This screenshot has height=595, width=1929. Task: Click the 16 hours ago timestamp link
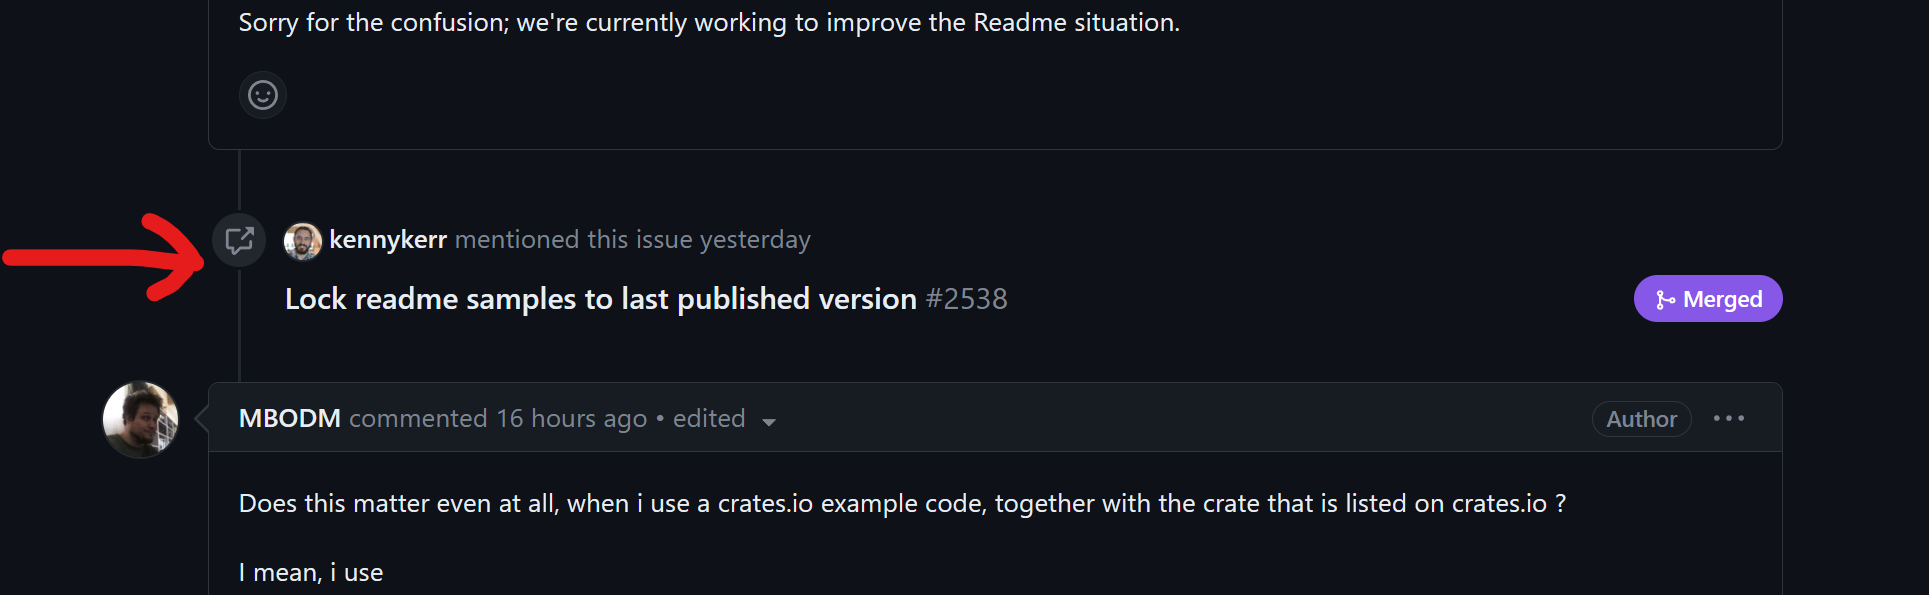572,418
